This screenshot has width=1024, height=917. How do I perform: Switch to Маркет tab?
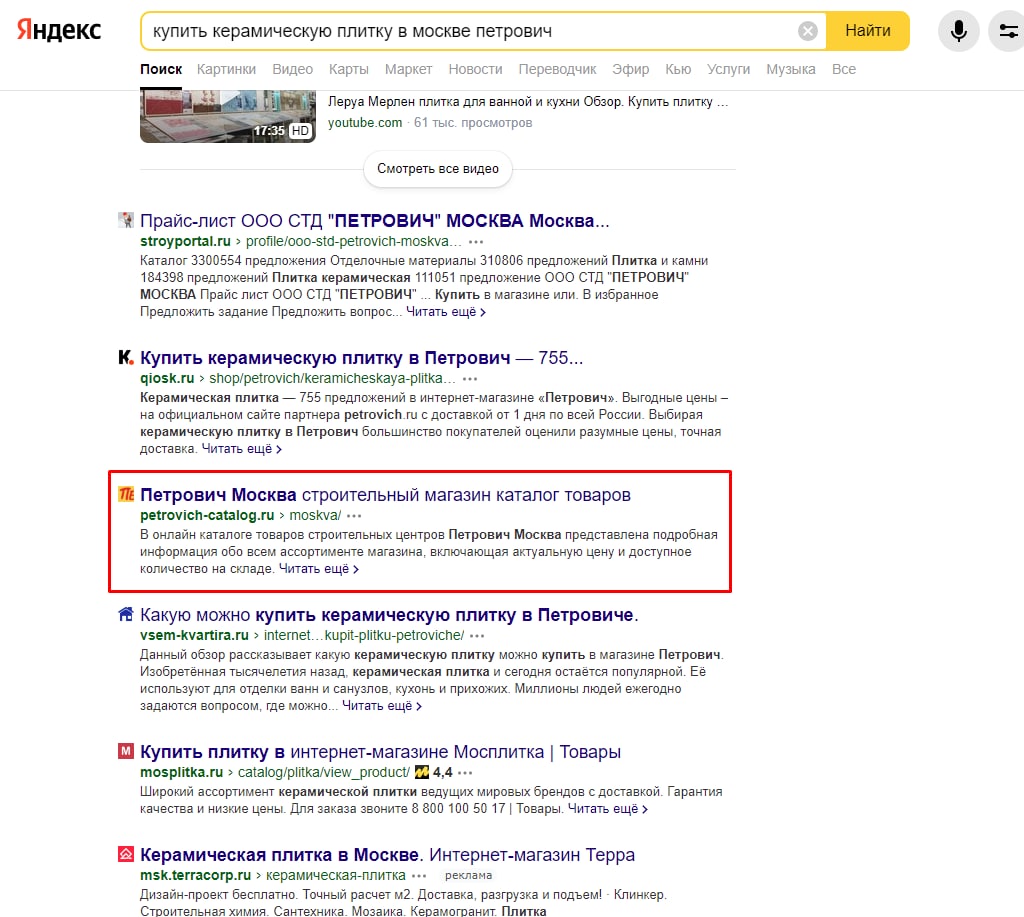pos(408,69)
